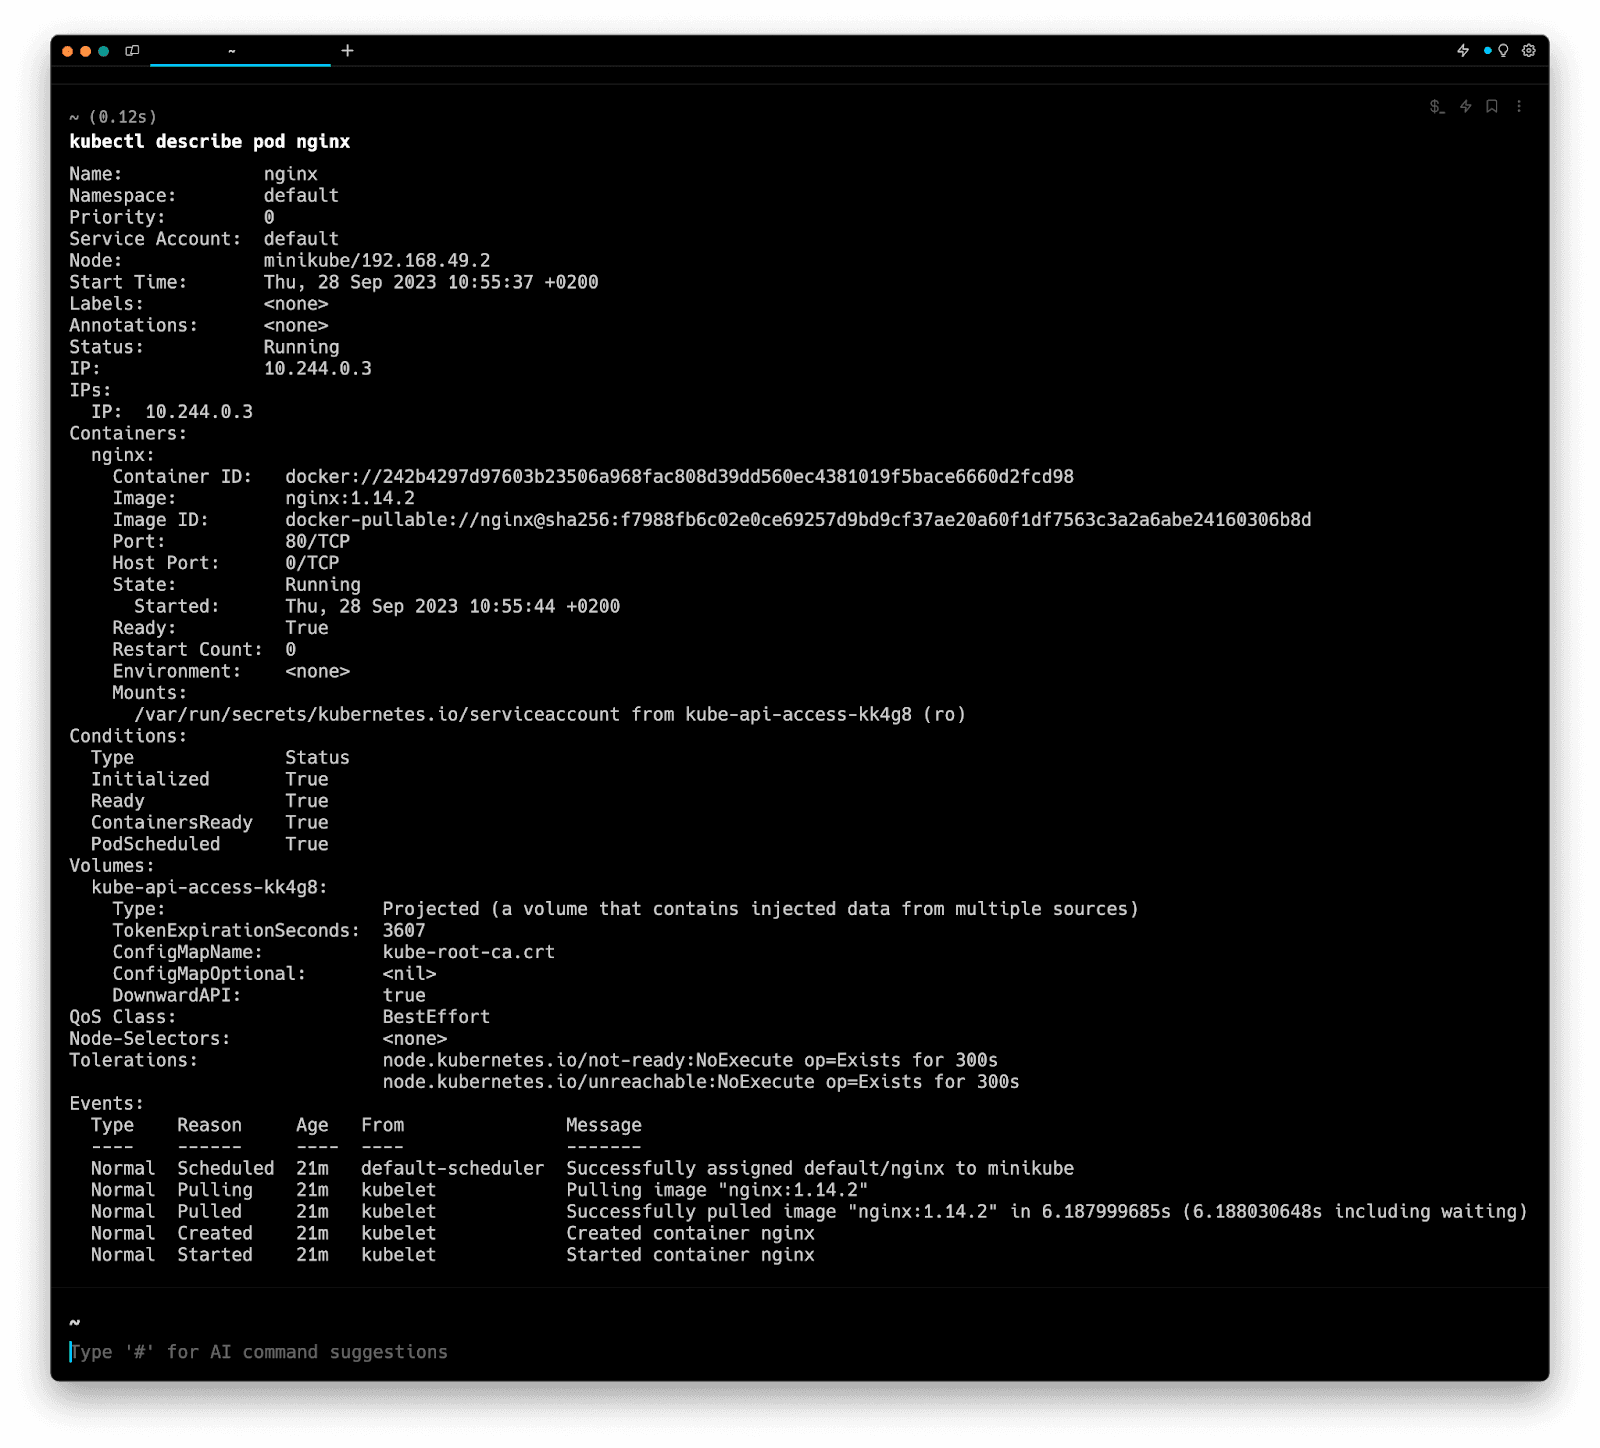Click the 'kubectl describe pod nginx' command text
The width and height of the screenshot is (1600, 1448).
coord(210,141)
